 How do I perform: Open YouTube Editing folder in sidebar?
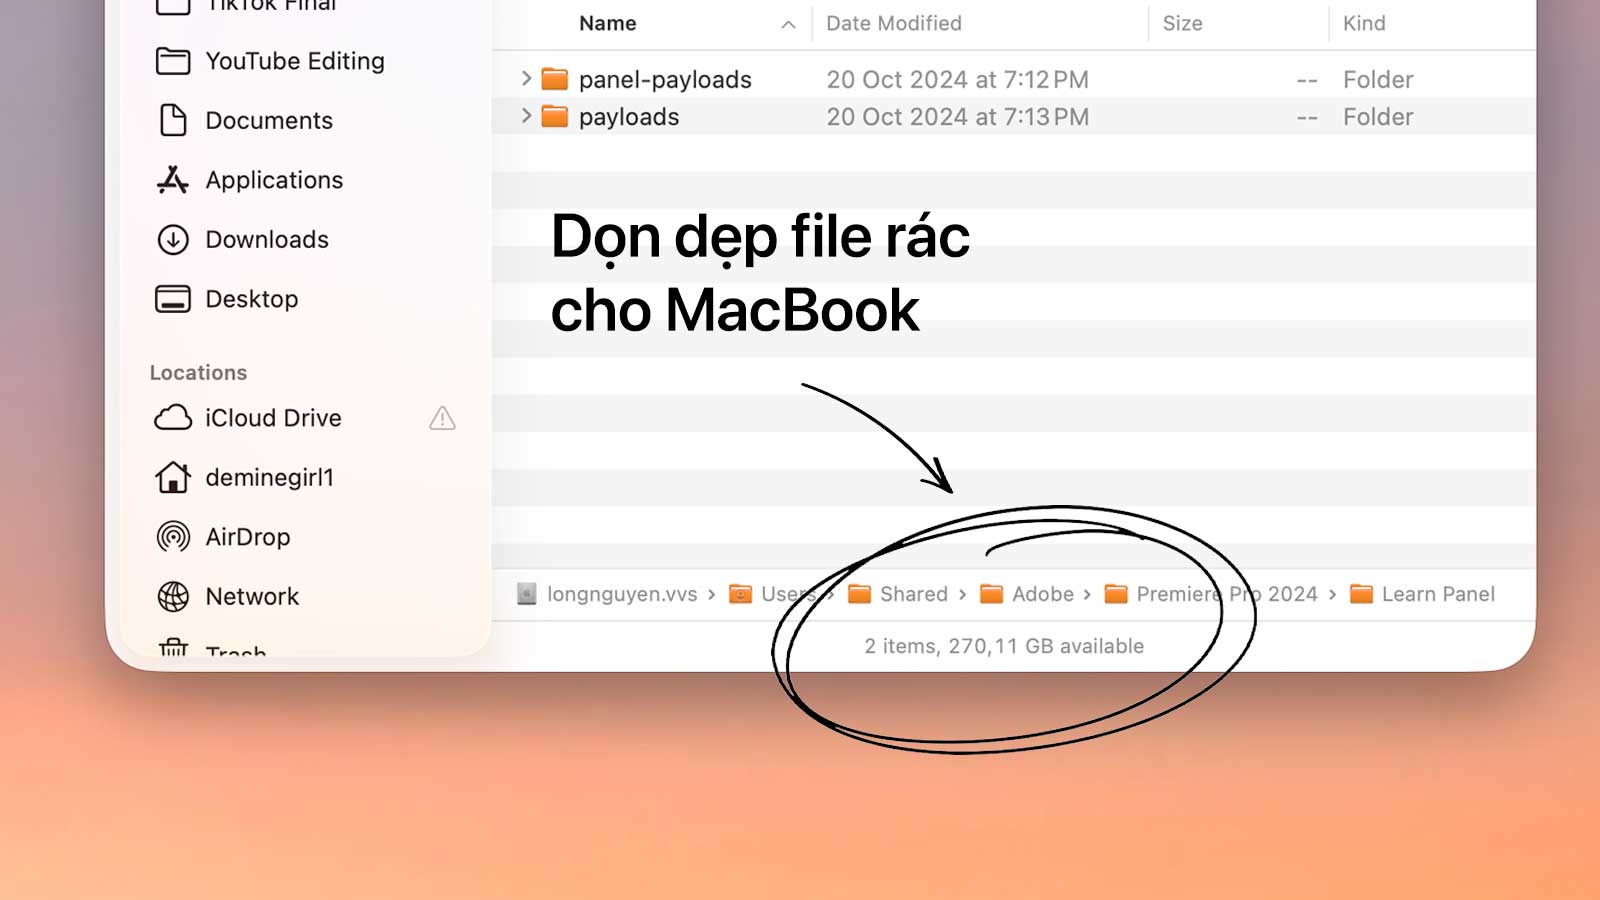(294, 61)
